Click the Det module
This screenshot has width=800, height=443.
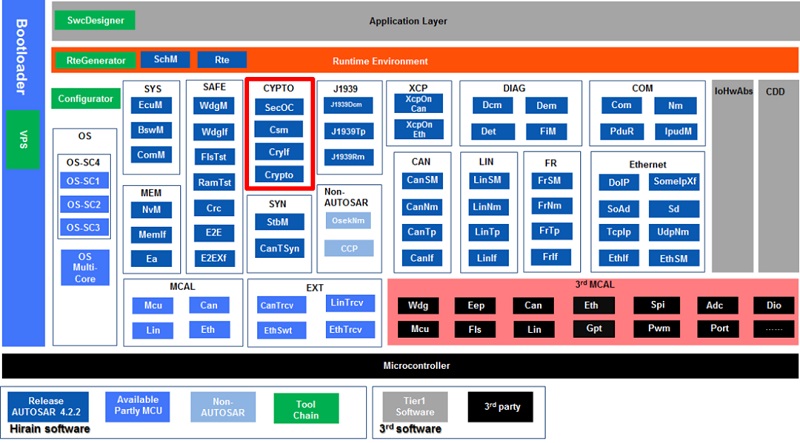(492, 131)
